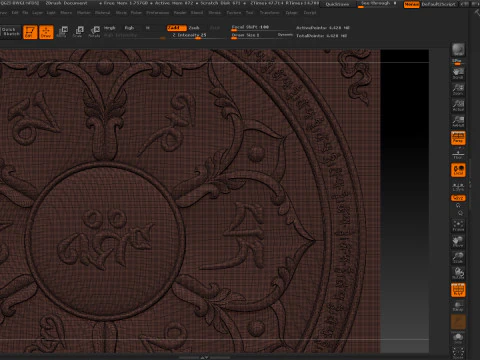The image size is (480, 360).
Task: Open the Light menu
Action: tap(51, 13)
